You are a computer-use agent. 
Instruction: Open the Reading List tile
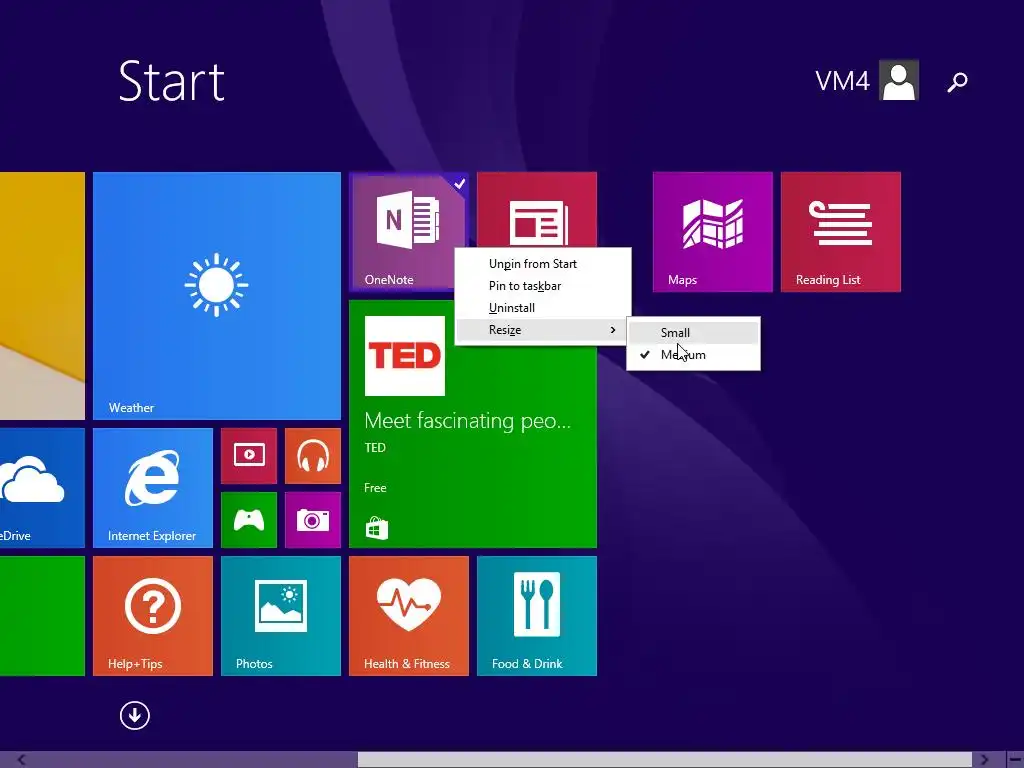[840, 232]
